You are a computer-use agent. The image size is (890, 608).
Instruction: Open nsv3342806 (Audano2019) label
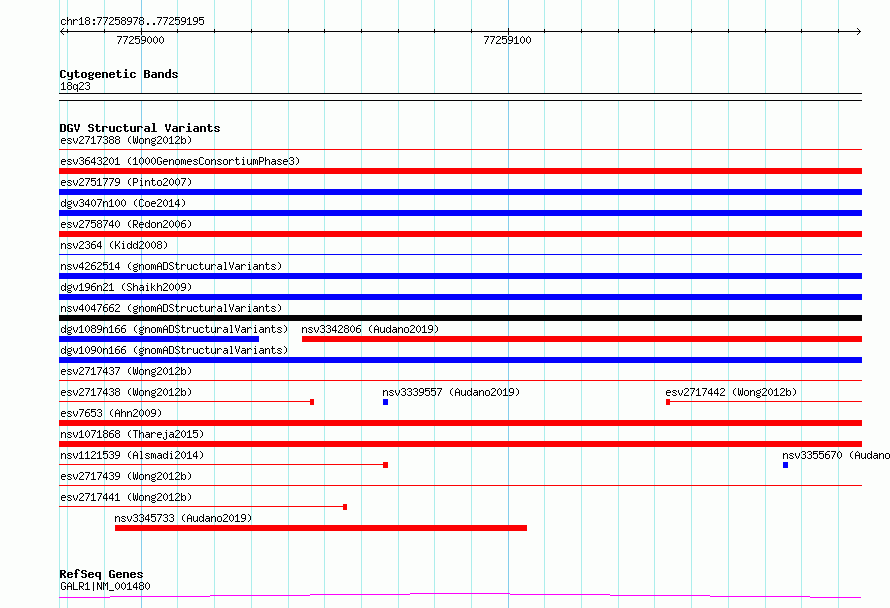click(370, 329)
